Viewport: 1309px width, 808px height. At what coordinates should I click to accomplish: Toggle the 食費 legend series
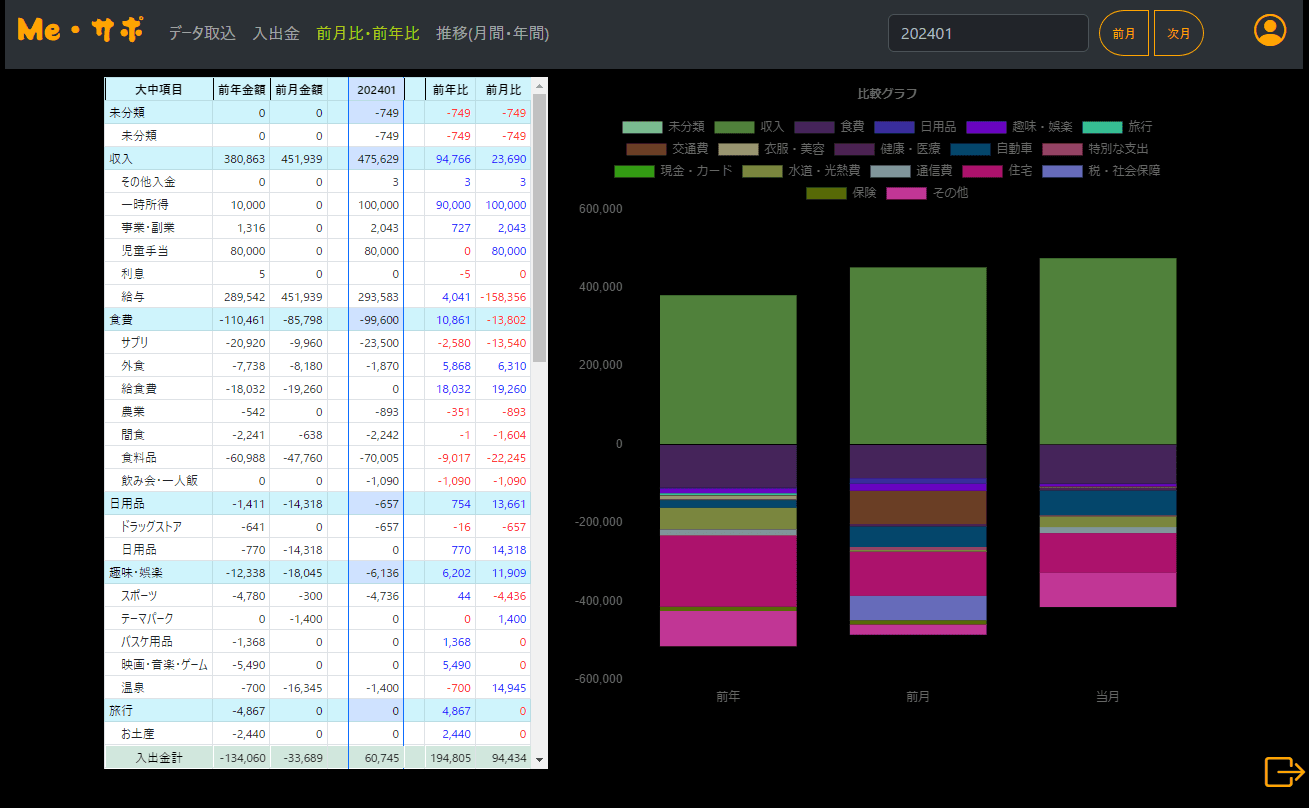pos(830,127)
